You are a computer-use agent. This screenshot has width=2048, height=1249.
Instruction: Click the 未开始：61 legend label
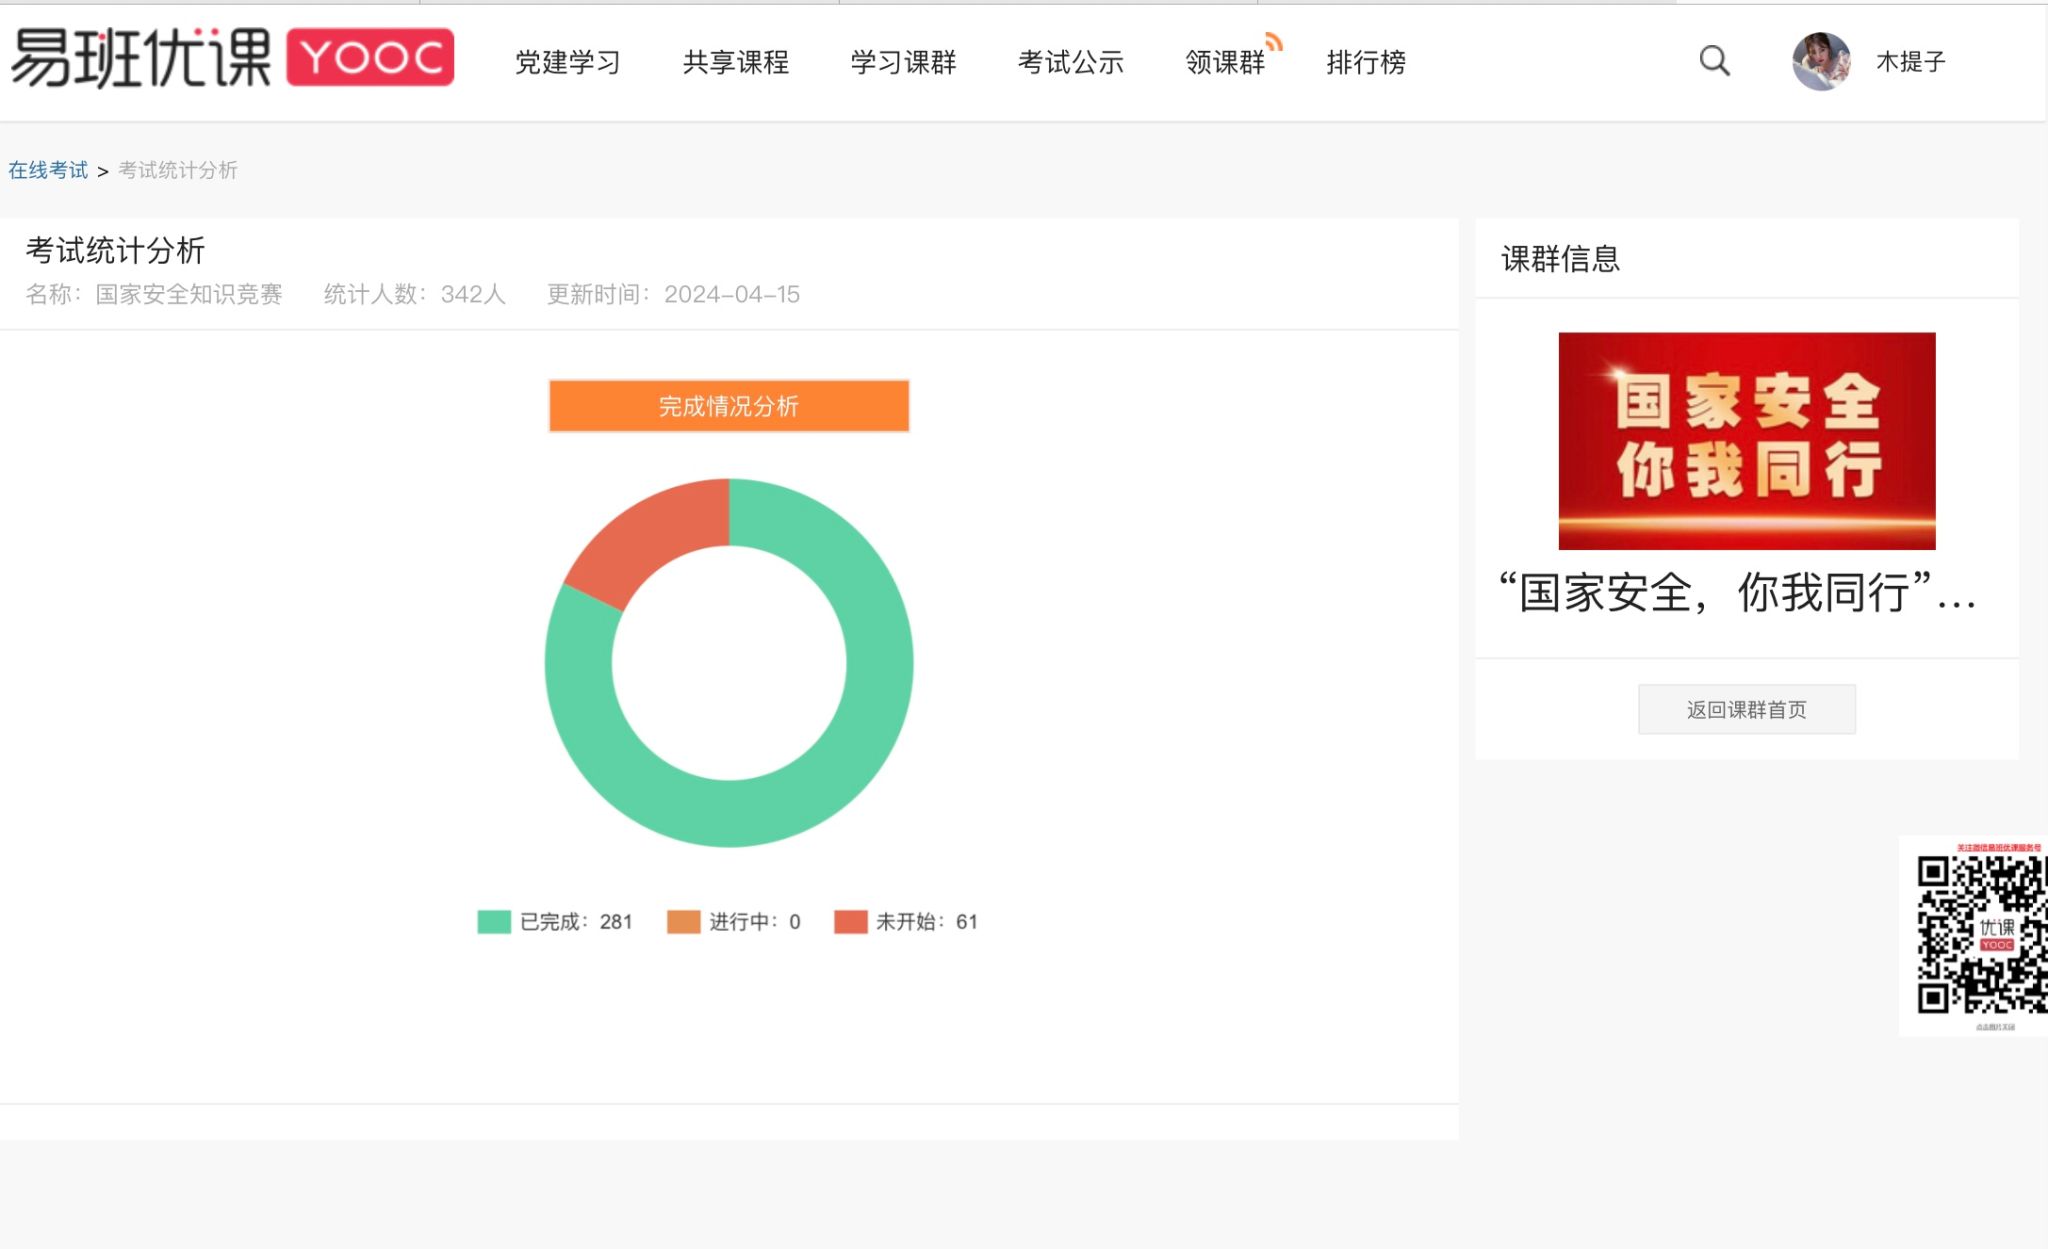click(x=927, y=921)
